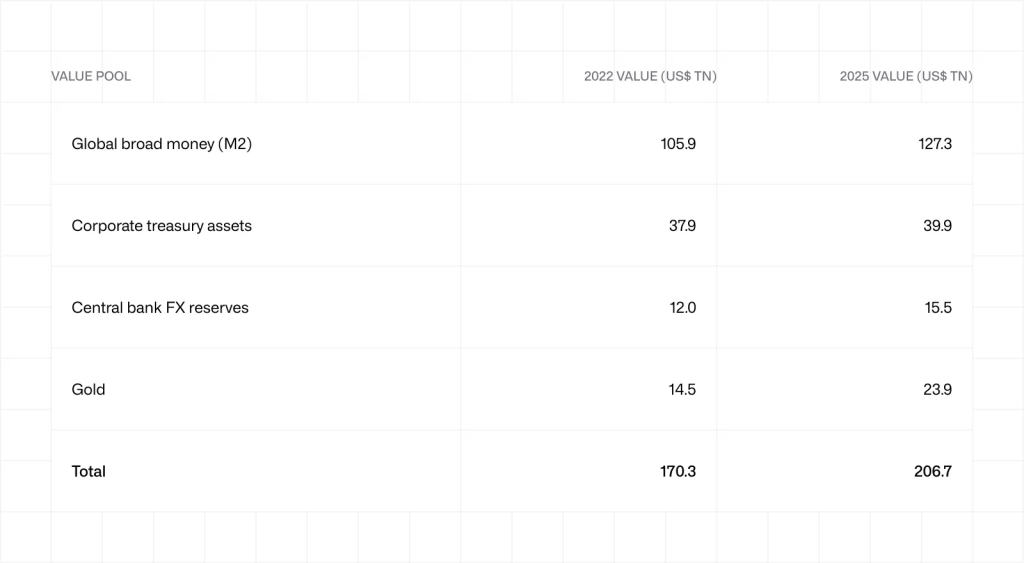
Task: Click the 23.9 gold value
Action: [x=937, y=390]
